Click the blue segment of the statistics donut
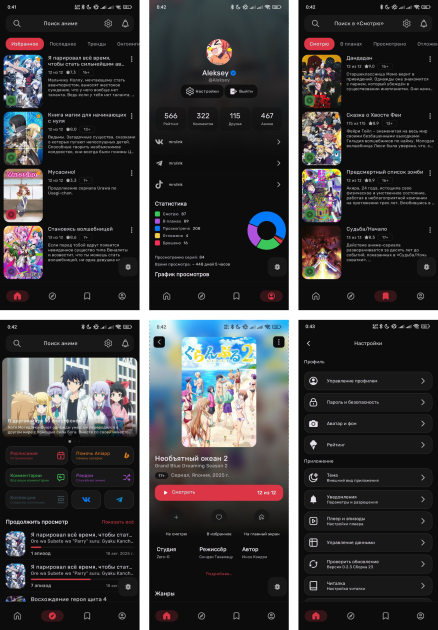 click(270, 221)
